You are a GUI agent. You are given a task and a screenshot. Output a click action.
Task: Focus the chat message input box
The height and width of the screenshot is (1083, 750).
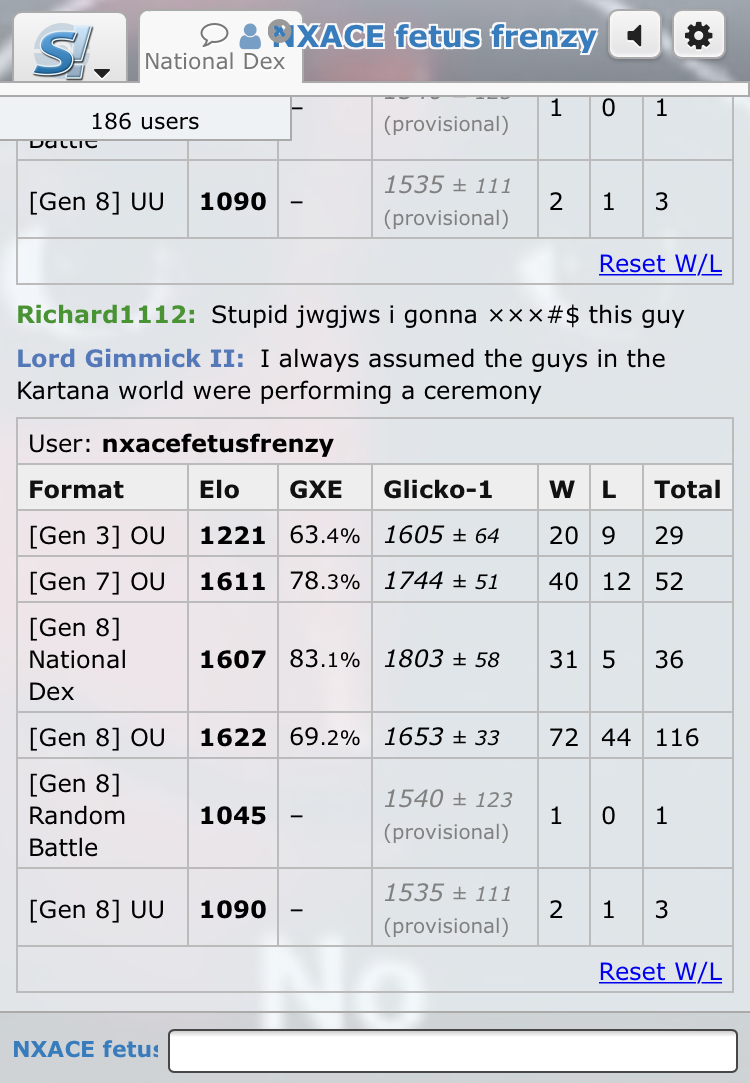pos(452,1051)
